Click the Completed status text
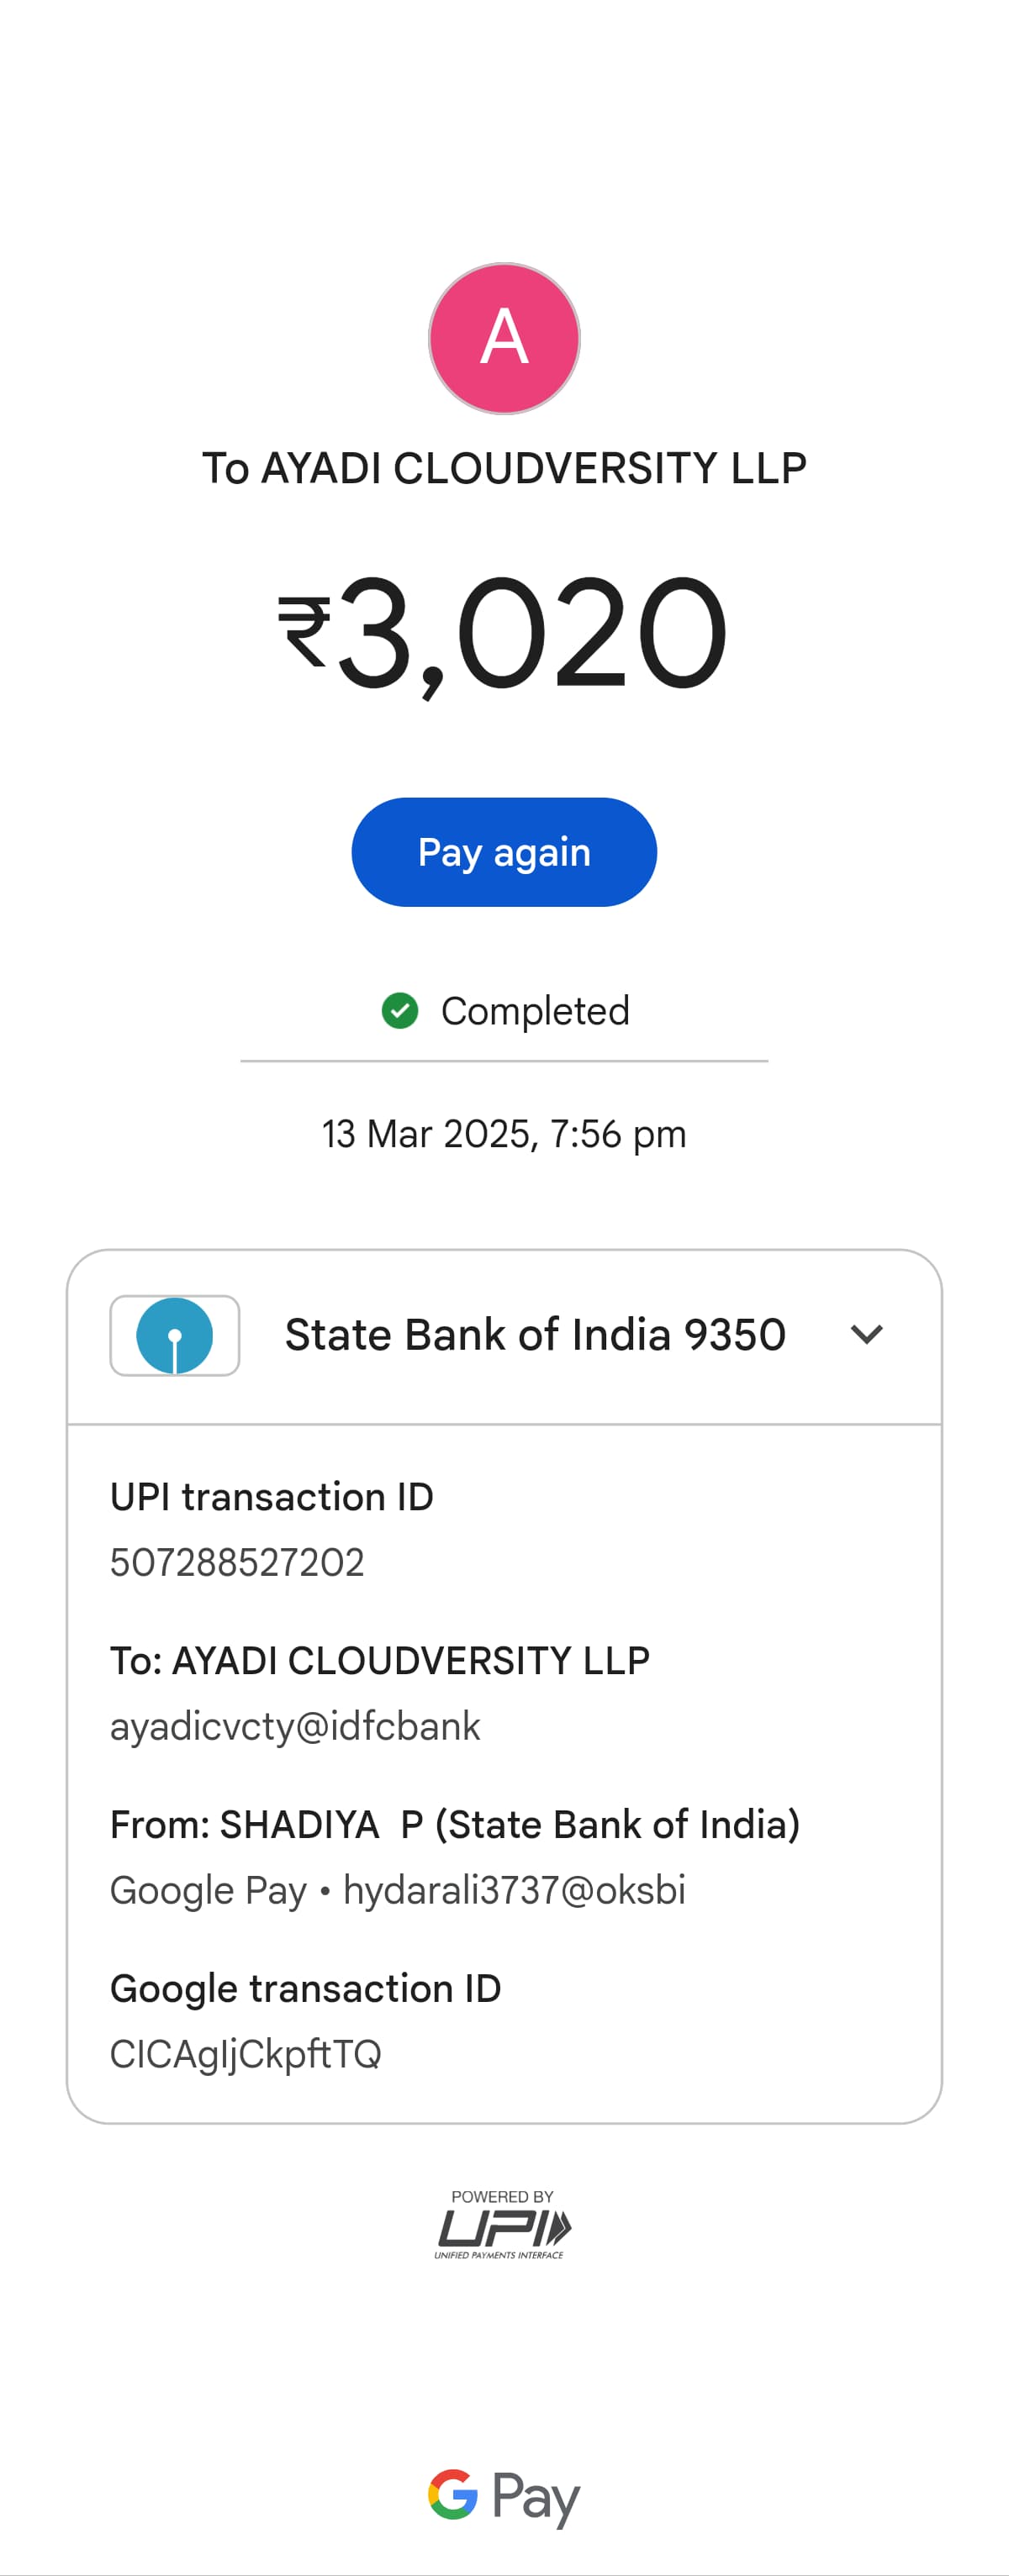The image size is (1009, 2576). [535, 1011]
